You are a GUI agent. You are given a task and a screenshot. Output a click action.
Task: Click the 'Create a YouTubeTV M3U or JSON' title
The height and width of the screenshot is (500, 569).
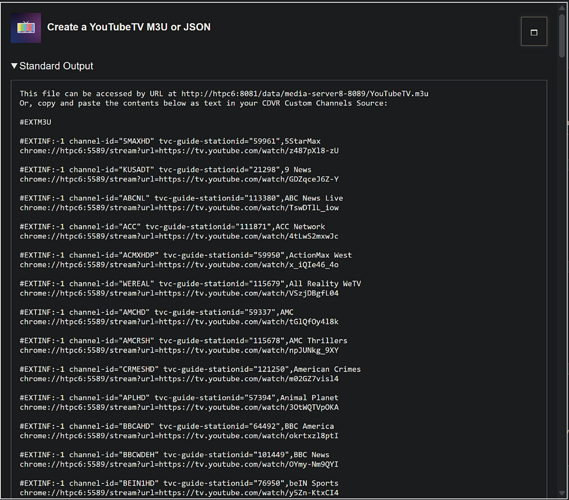coord(129,27)
